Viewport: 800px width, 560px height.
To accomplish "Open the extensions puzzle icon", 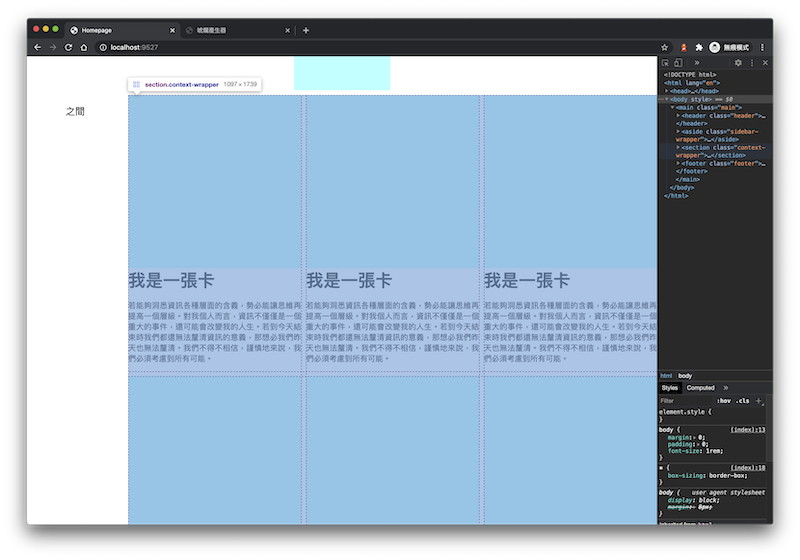I will coord(699,47).
